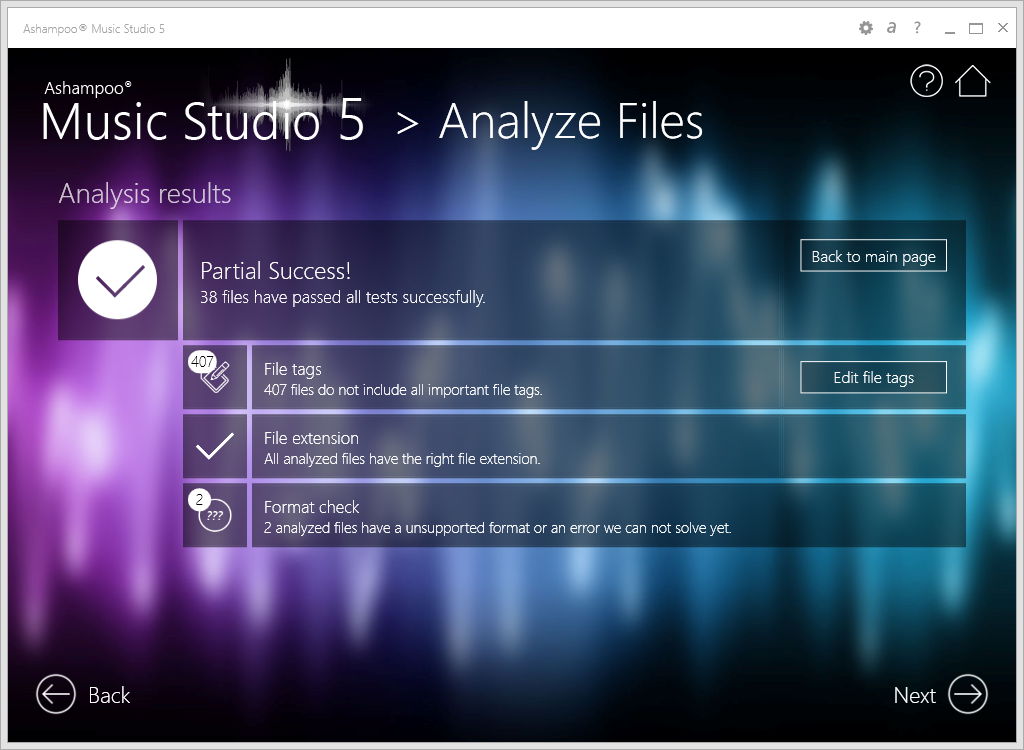Click Back to main page button

(x=873, y=256)
